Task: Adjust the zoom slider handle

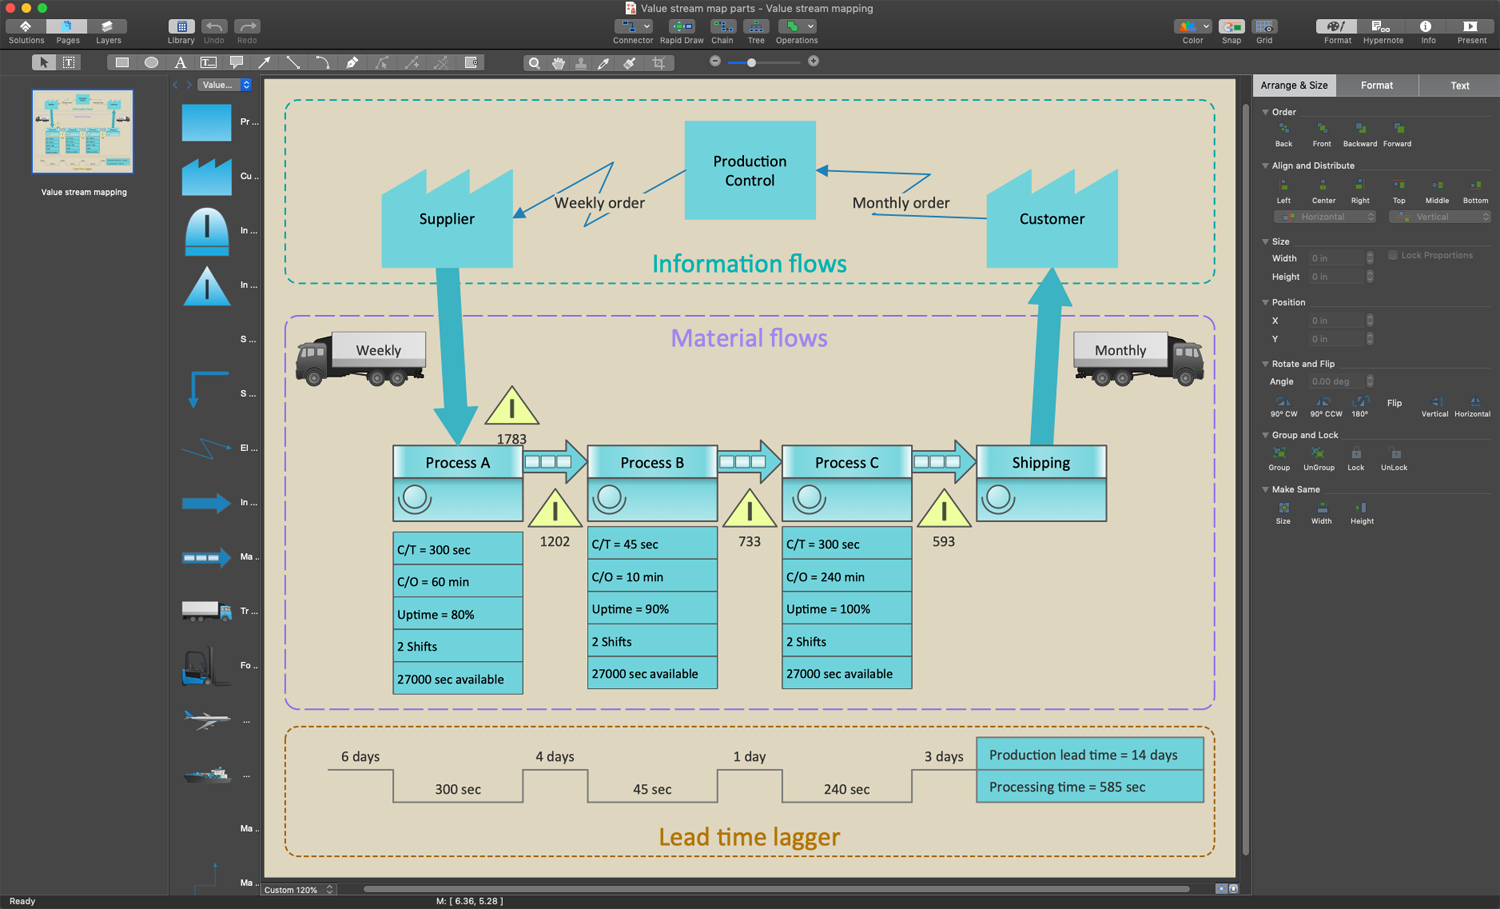Action: point(751,62)
